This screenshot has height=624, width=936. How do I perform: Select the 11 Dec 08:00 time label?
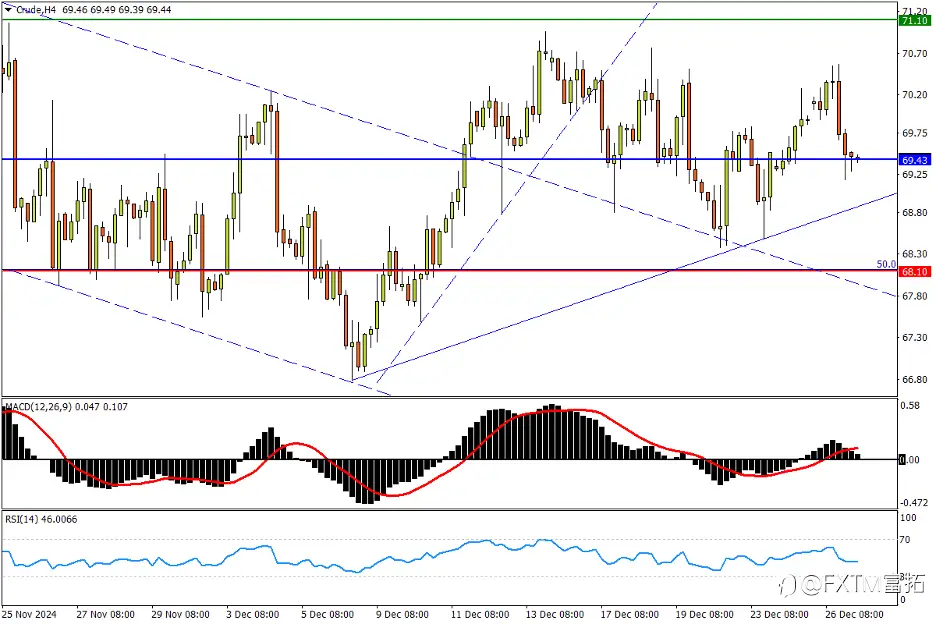point(480,614)
